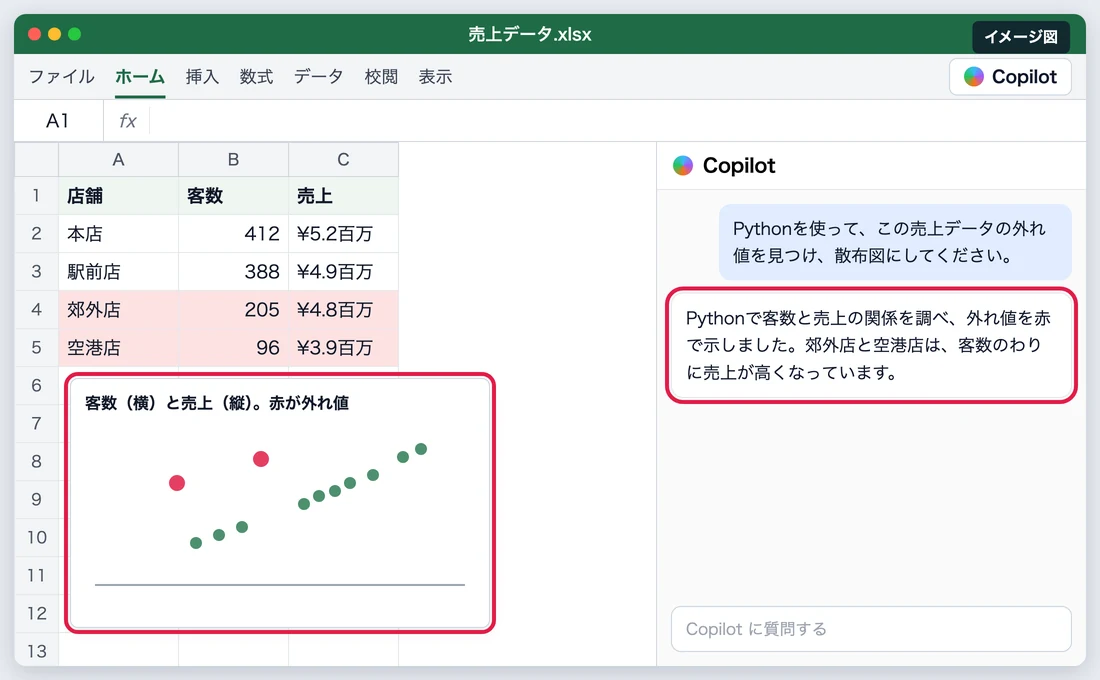Click the Copilot response message
Image resolution: width=1100 pixels, height=680 pixels.
point(871,345)
